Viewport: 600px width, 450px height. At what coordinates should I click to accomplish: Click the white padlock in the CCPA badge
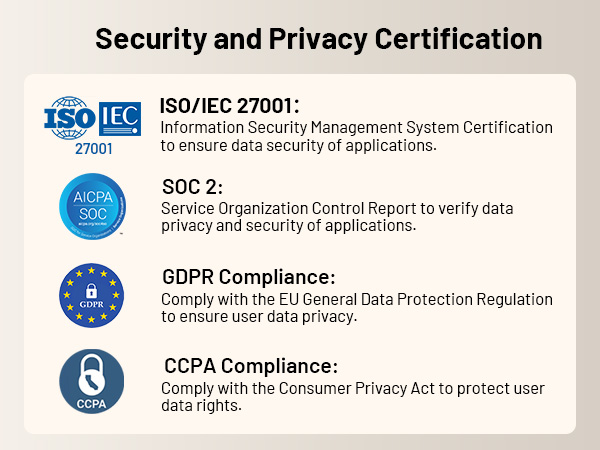point(91,372)
